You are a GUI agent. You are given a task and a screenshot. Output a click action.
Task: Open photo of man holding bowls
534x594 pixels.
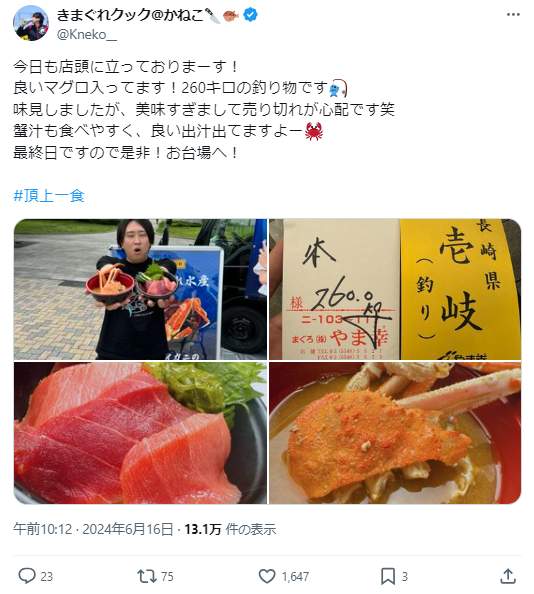pyautogui.click(x=141, y=289)
